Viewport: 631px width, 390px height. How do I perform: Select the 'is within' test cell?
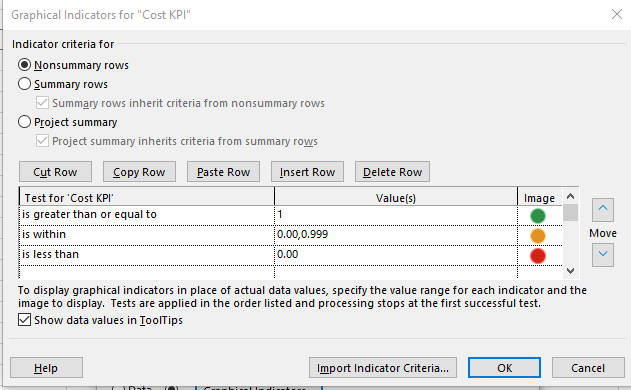147,235
